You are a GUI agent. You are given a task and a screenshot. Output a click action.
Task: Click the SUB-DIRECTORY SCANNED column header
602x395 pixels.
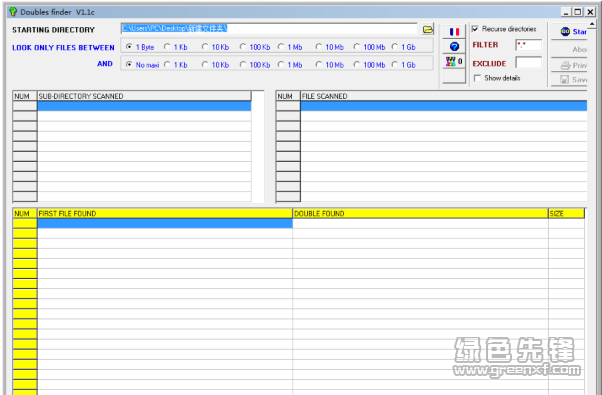[144, 96]
